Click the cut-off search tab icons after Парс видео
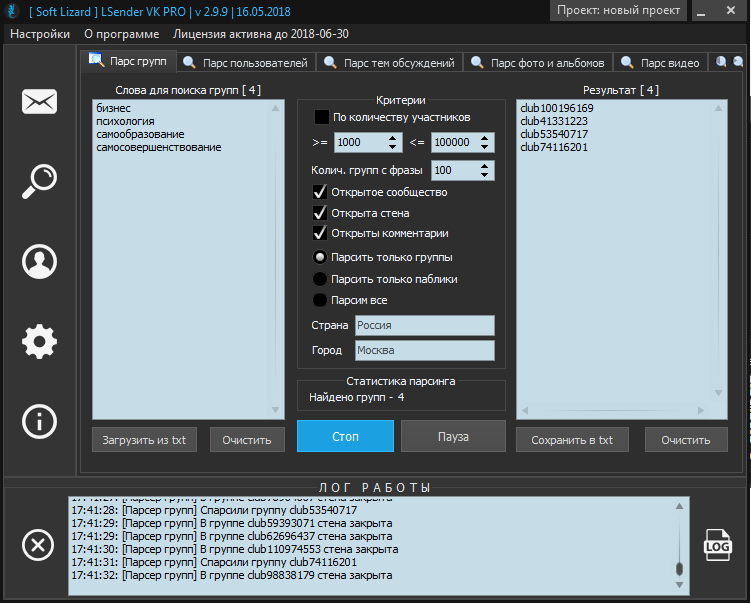The image size is (751, 605). click(x=729, y=62)
